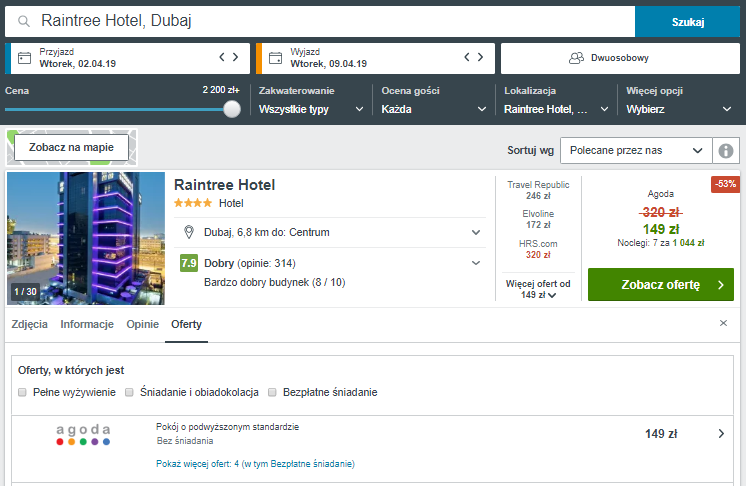Click the Raintree Hotel title
The width and height of the screenshot is (746, 486).
[225, 185]
